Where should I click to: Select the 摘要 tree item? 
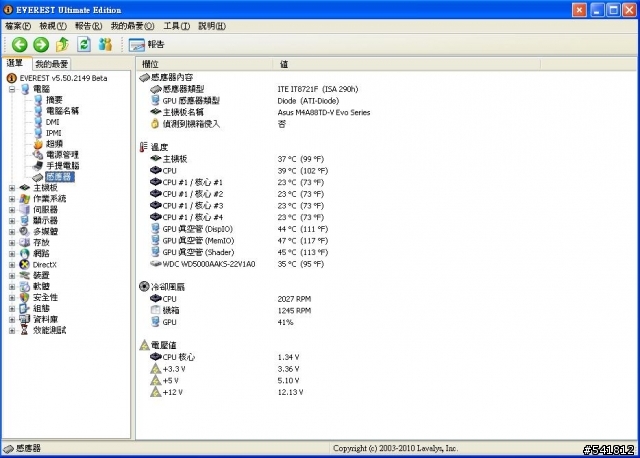(x=54, y=100)
